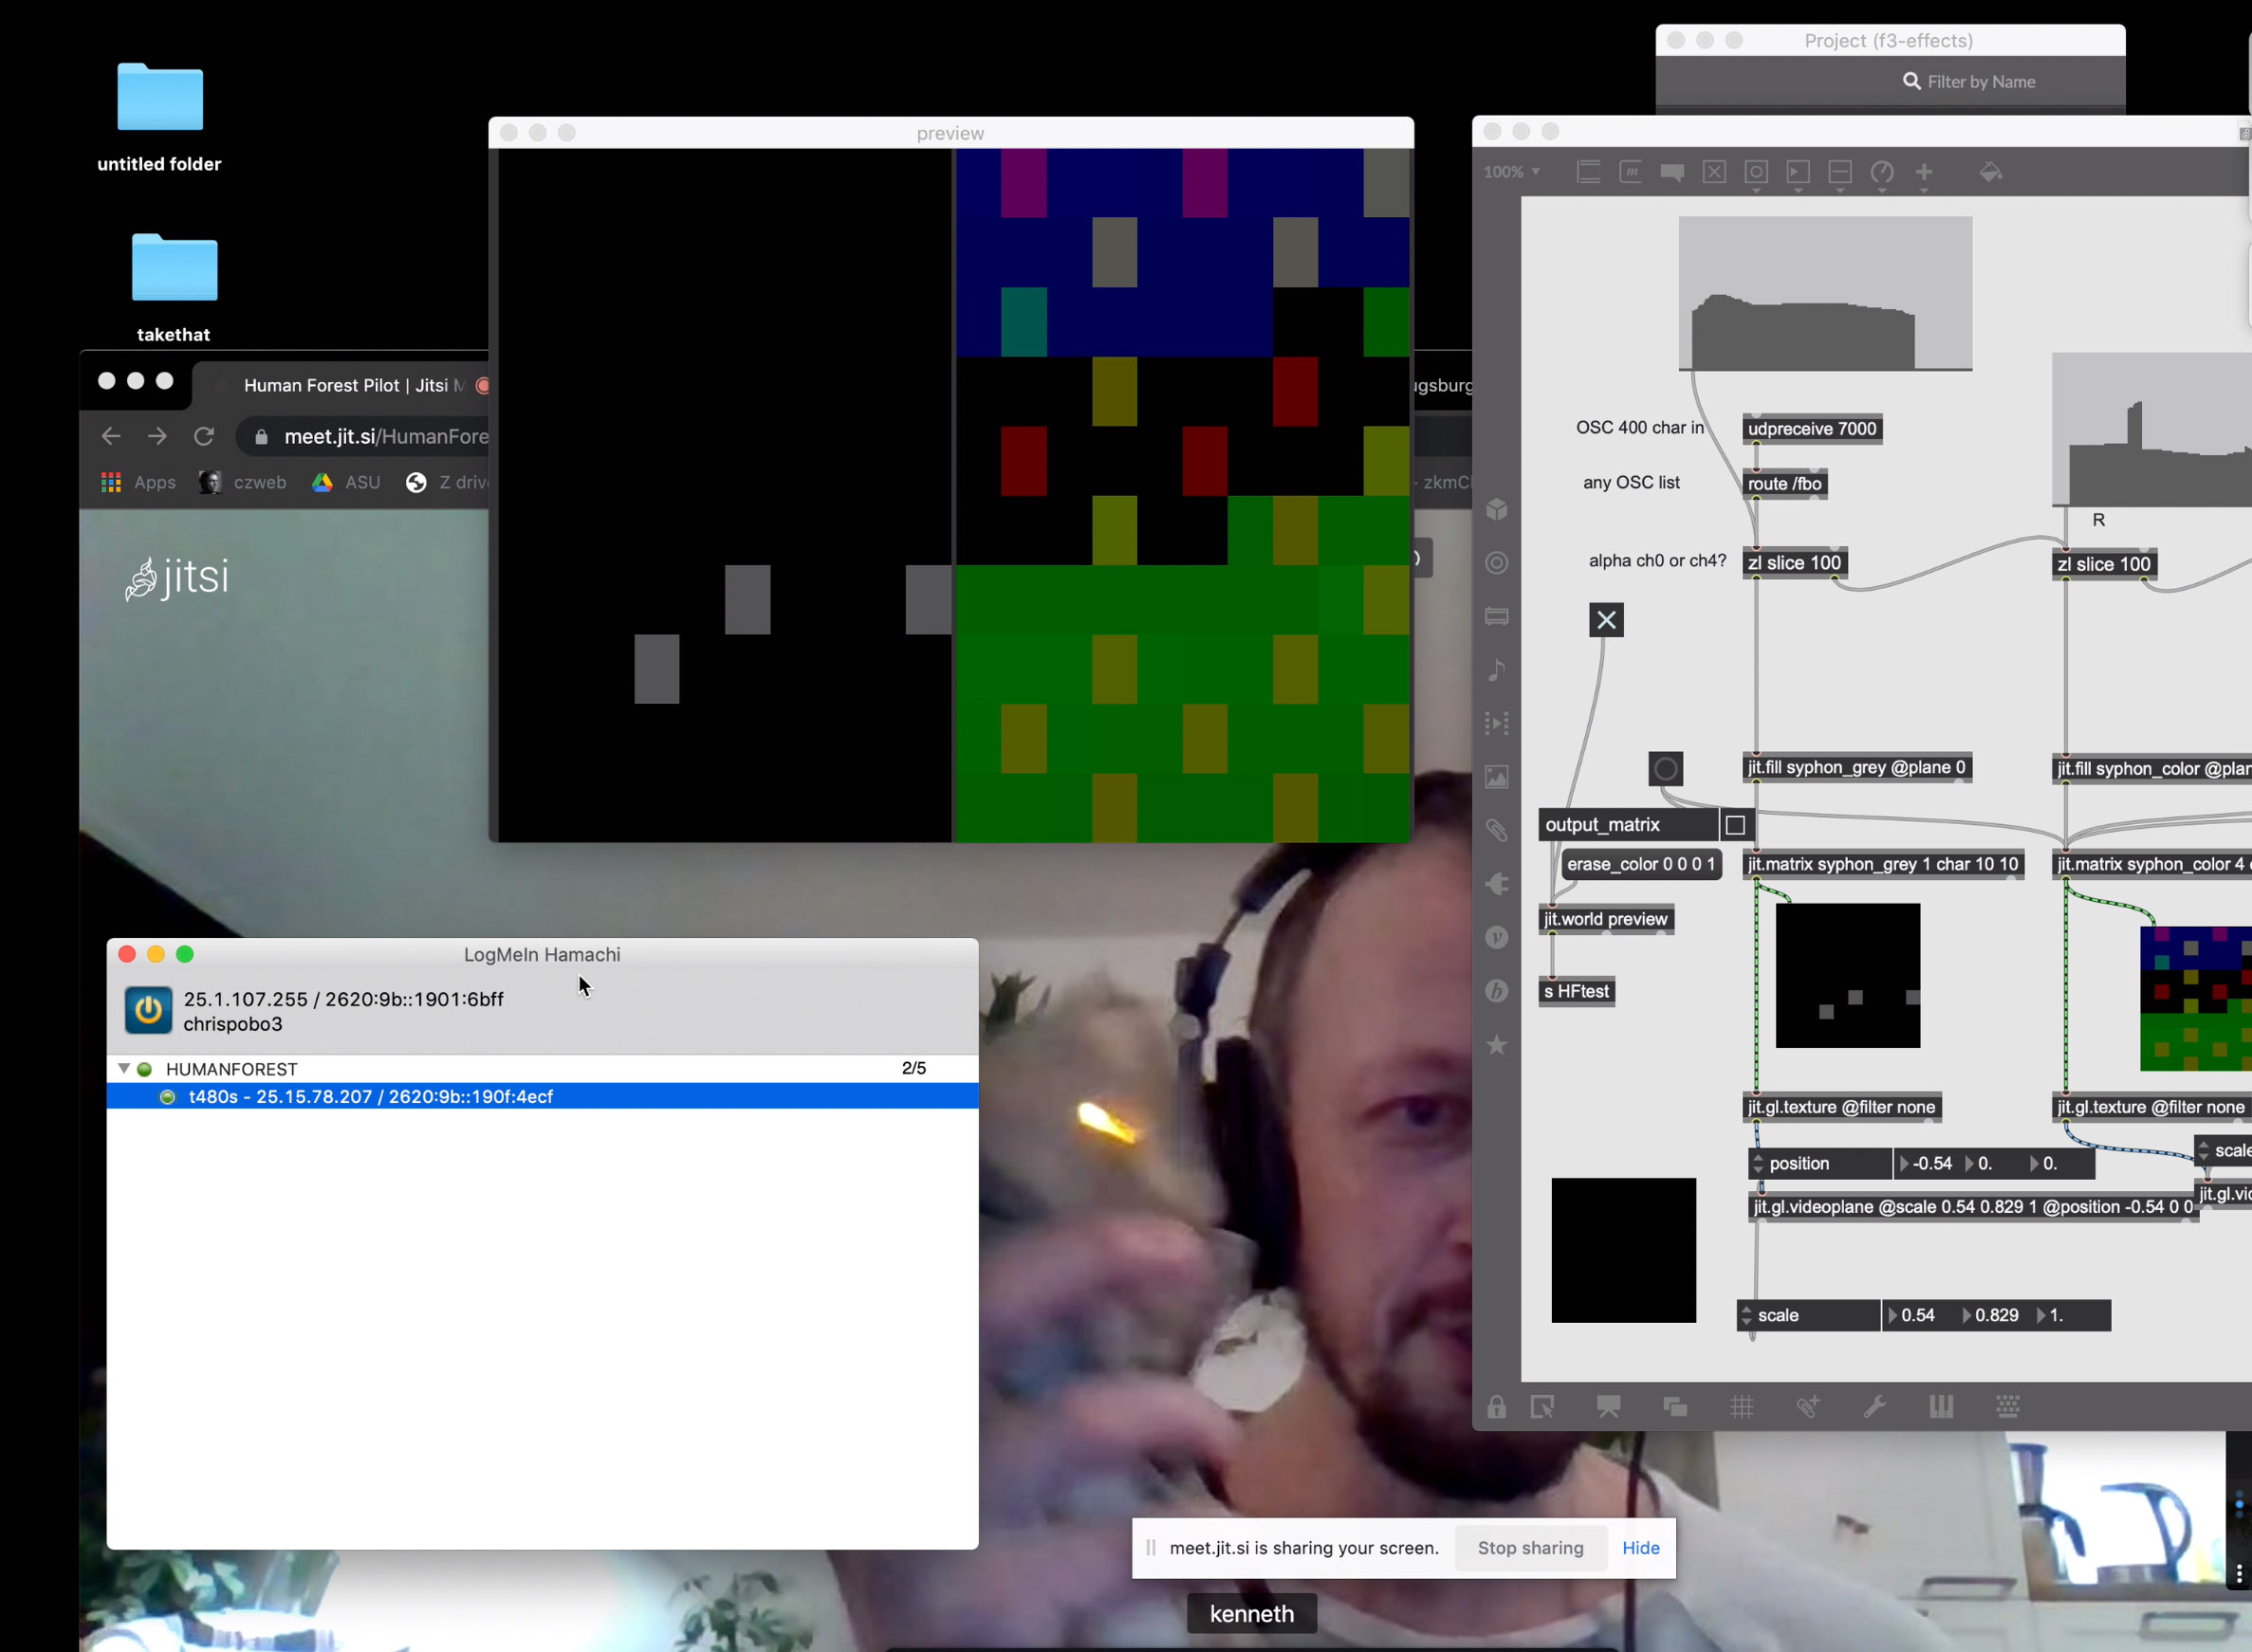Screen dimensions: 2252x1652
Task: Open presentation mode in patcher toolbar
Action: coord(1609,1407)
